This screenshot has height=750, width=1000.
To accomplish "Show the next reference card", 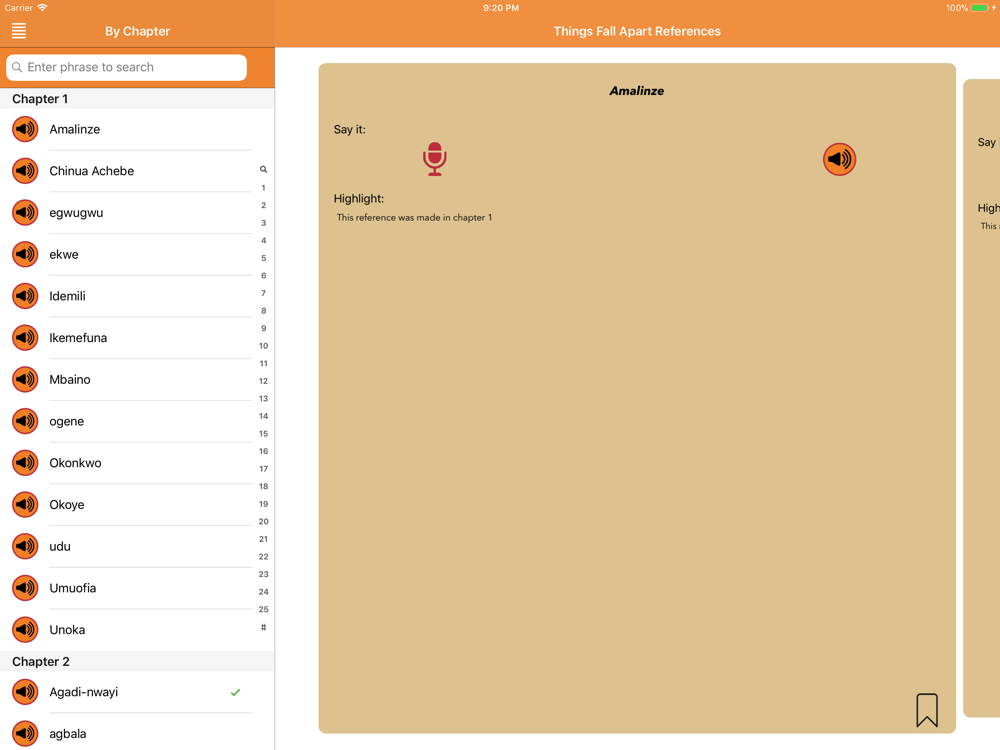I will [982, 398].
